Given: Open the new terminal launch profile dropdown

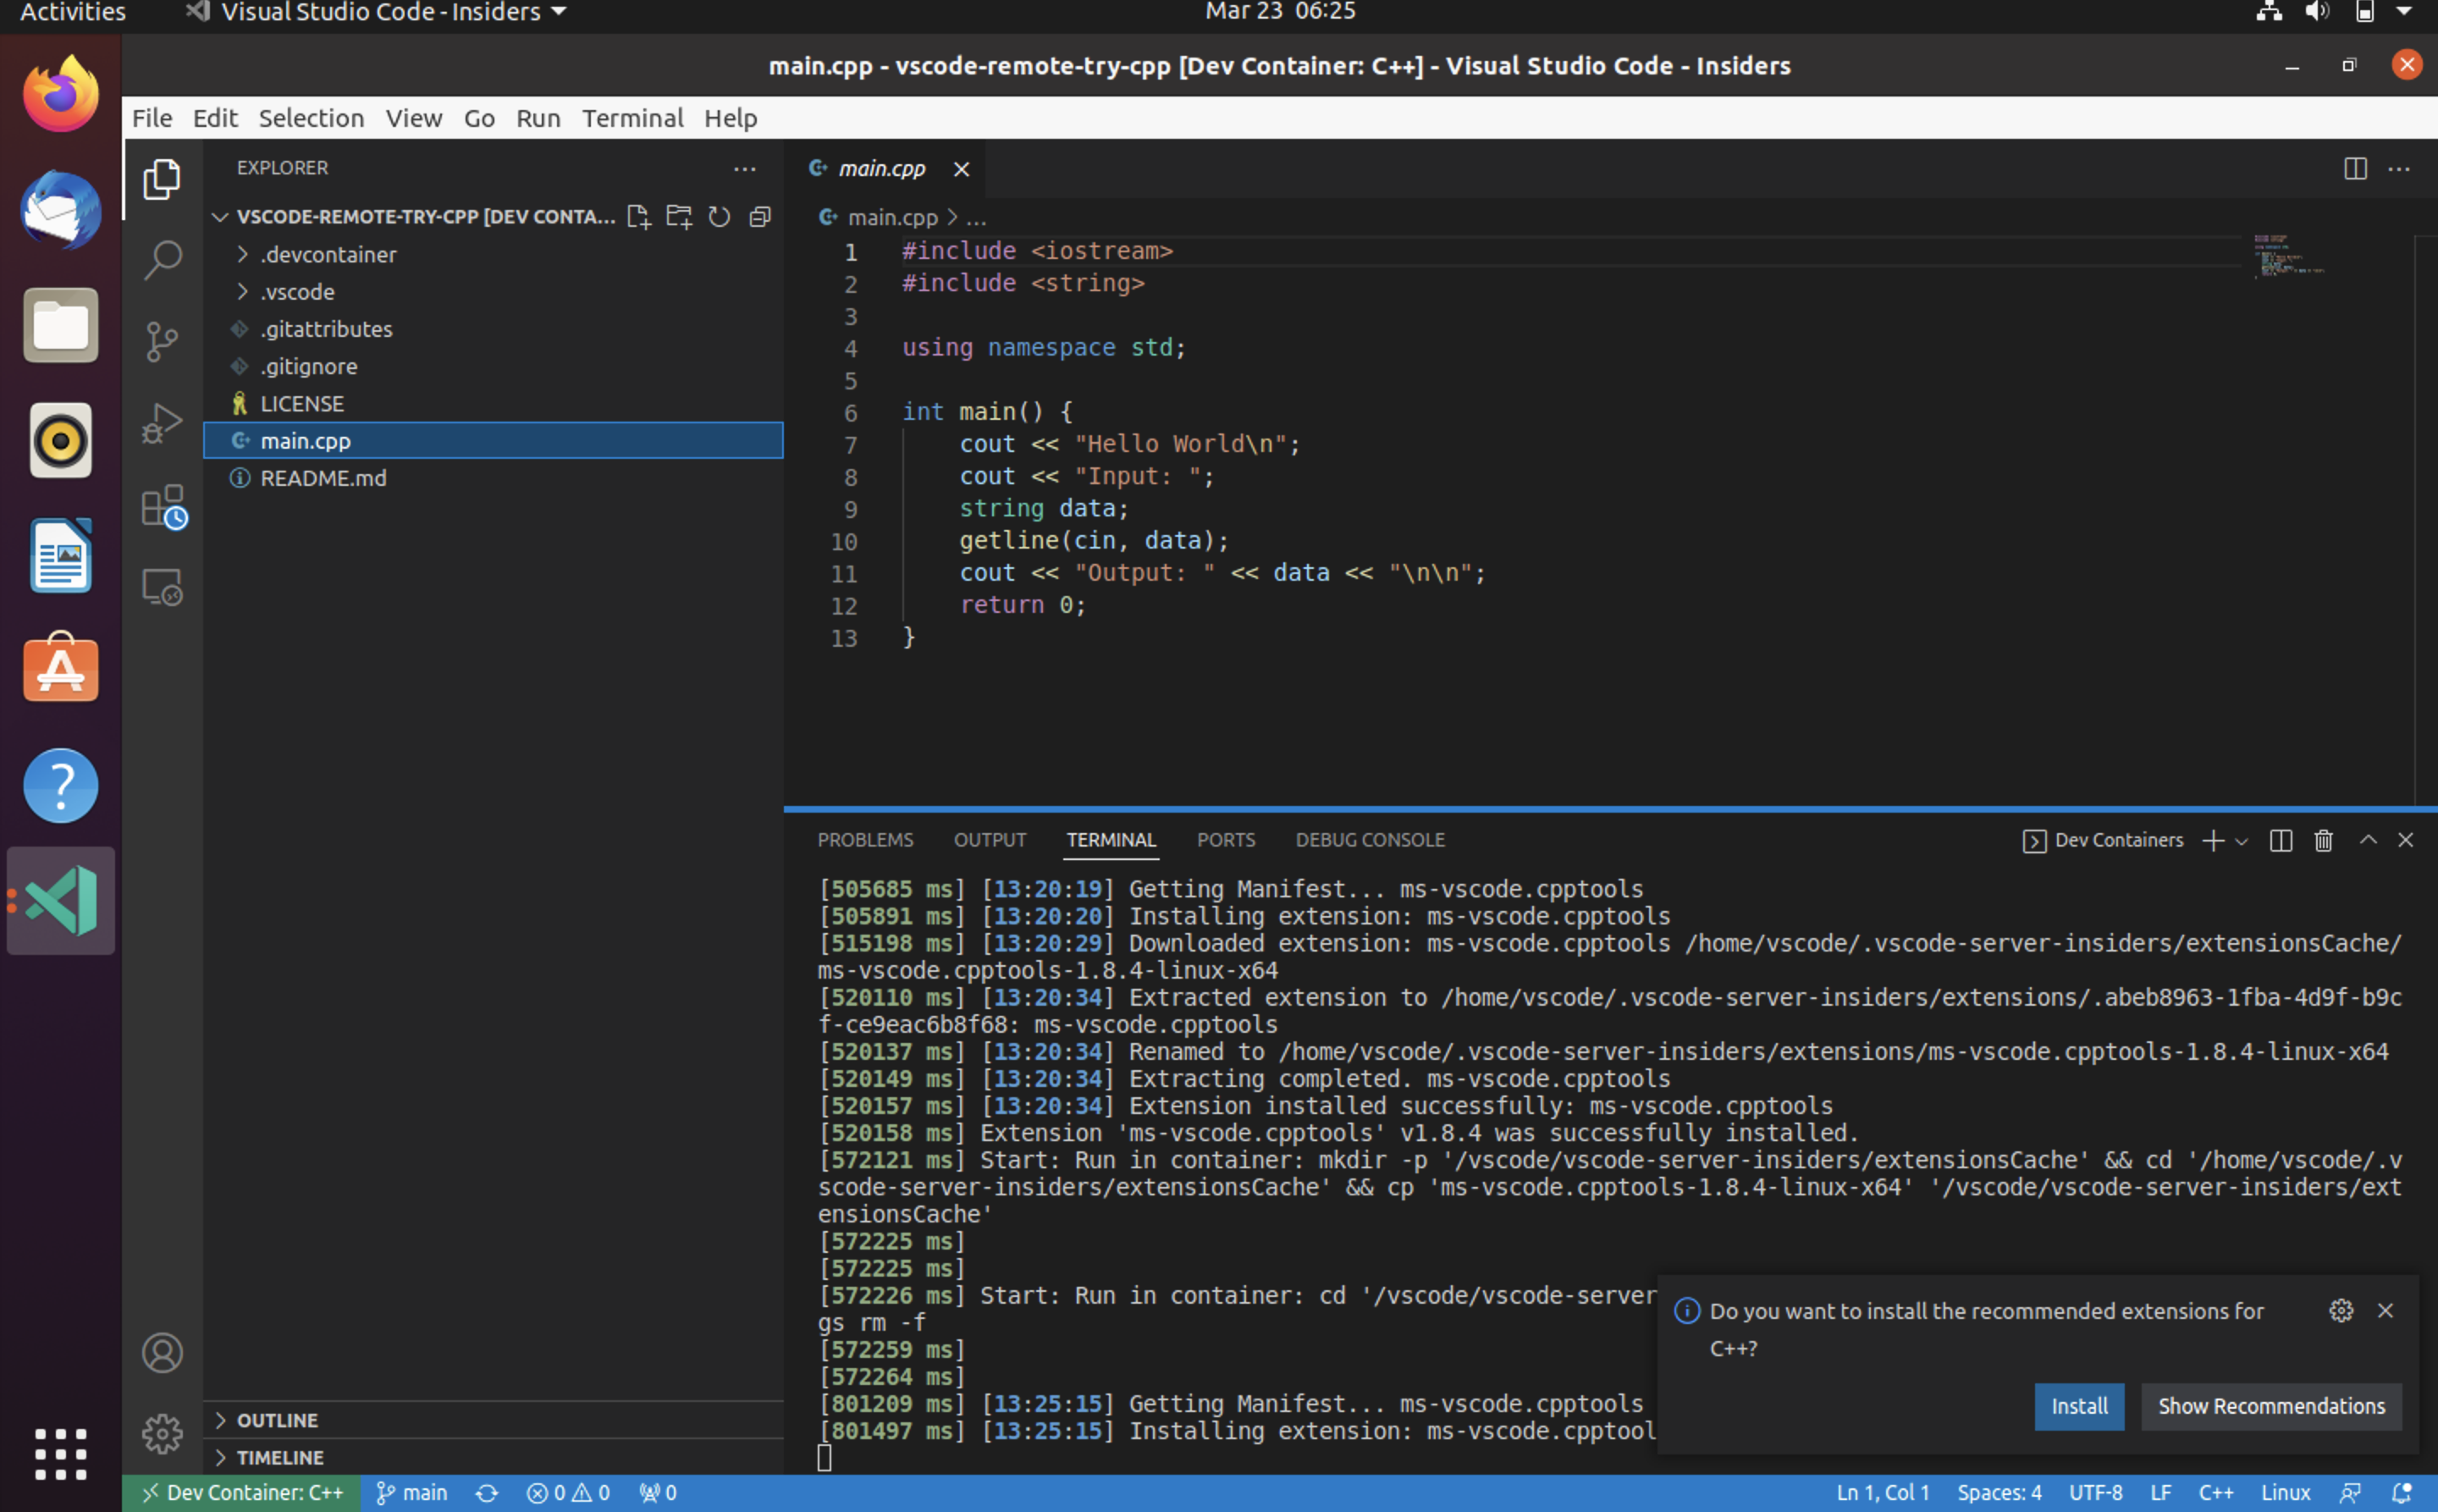Looking at the screenshot, I should (x=2242, y=842).
